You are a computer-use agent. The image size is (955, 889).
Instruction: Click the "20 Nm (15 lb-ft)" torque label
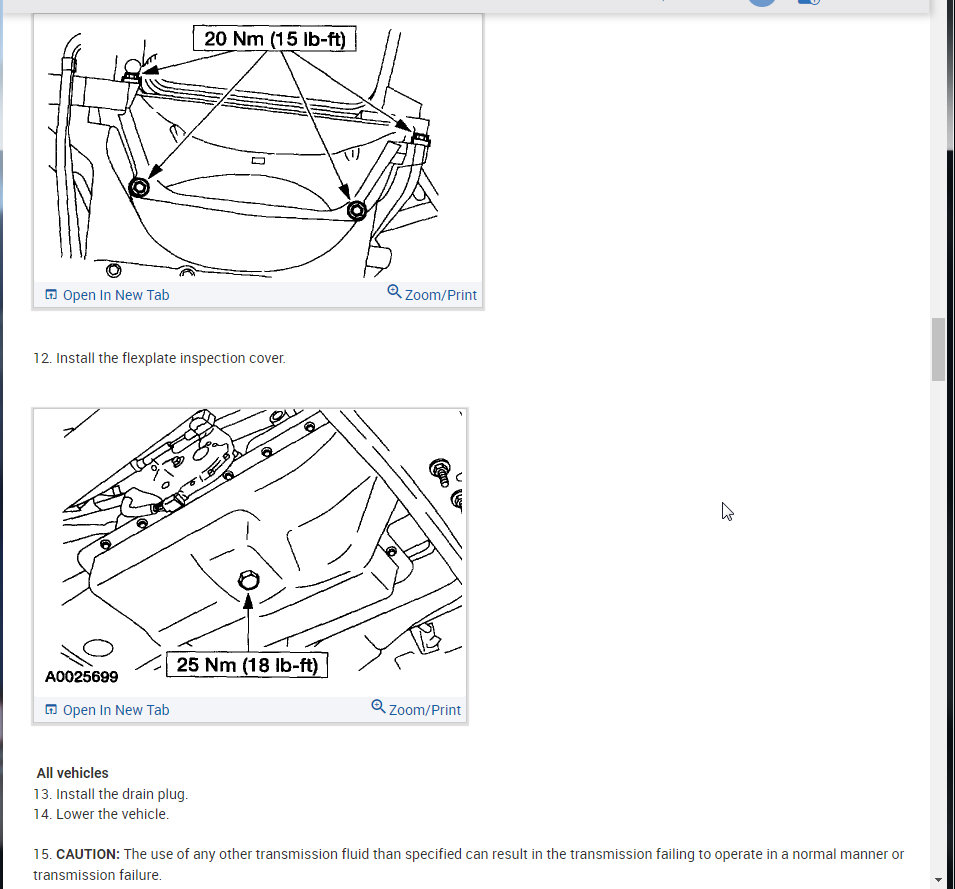point(275,39)
